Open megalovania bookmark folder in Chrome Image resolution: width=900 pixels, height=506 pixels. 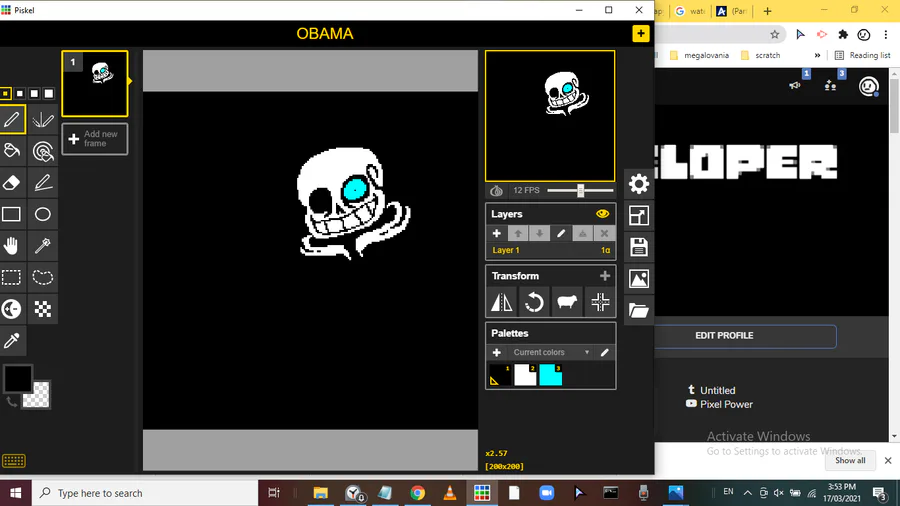pyautogui.click(x=699, y=55)
